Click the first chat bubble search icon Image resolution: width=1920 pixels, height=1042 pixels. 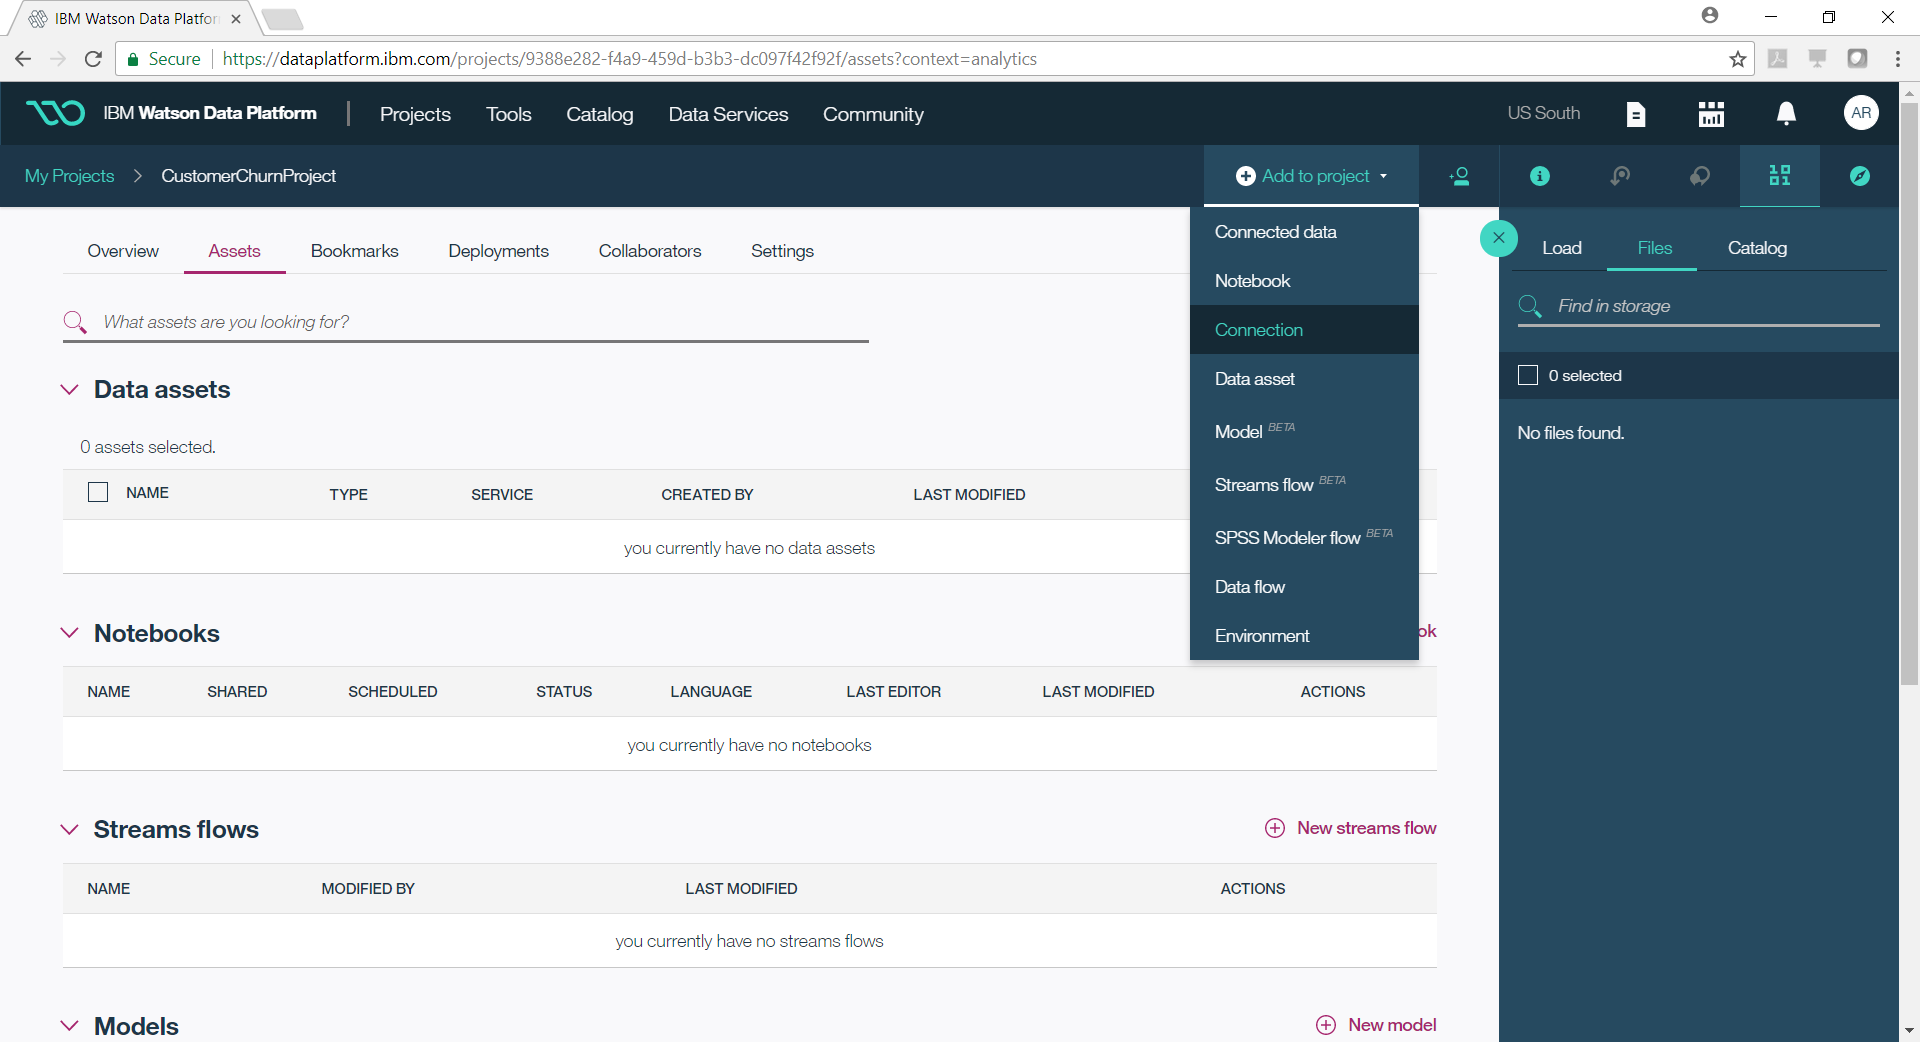1620,176
